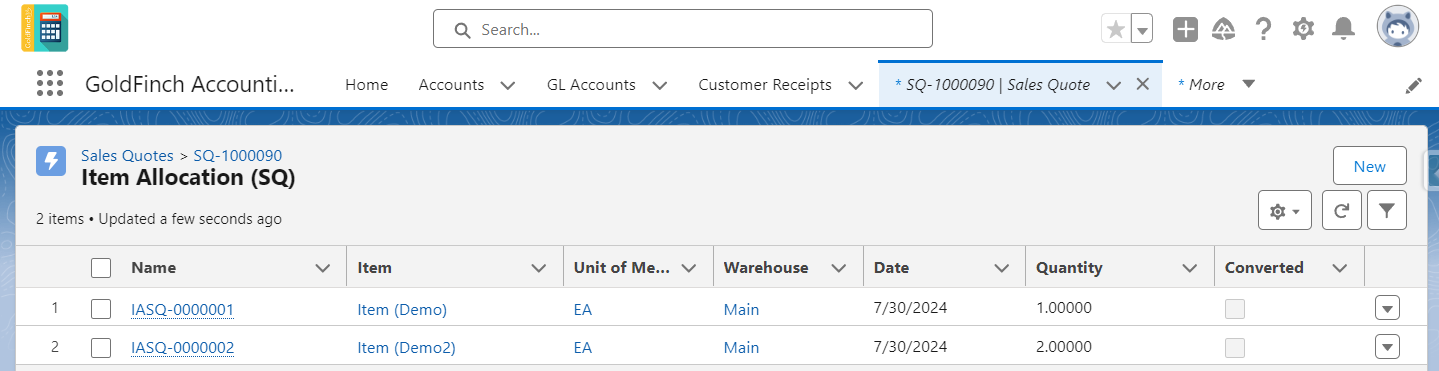Sort by the Name column header
The height and width of the screenshot is (371, 1439).
tap(153, 268)
